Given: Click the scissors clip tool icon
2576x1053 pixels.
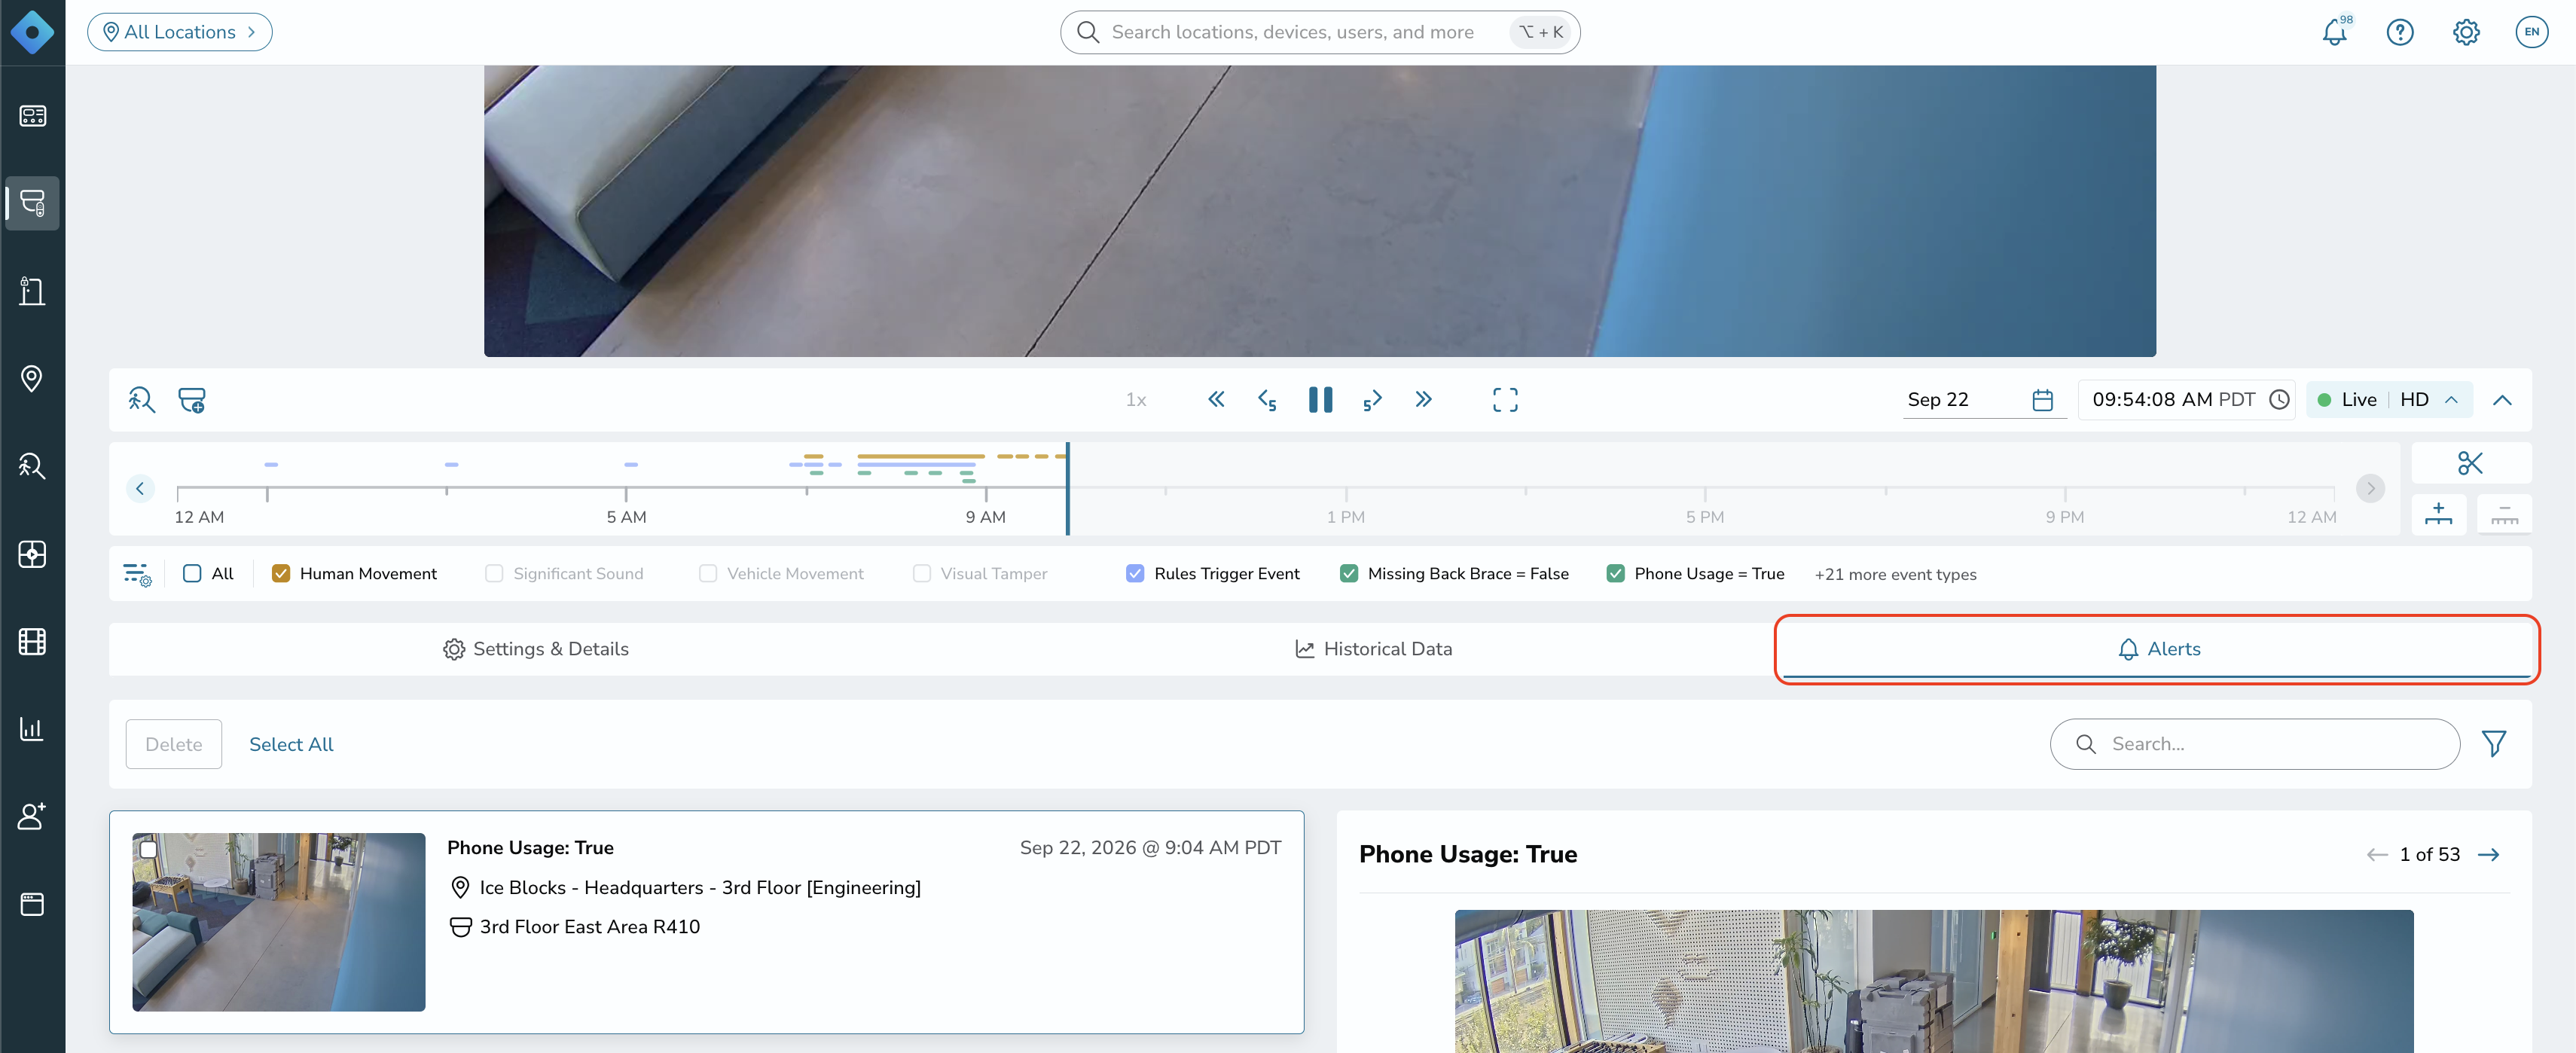Looking at the screenshot, I should point(2470,463).
